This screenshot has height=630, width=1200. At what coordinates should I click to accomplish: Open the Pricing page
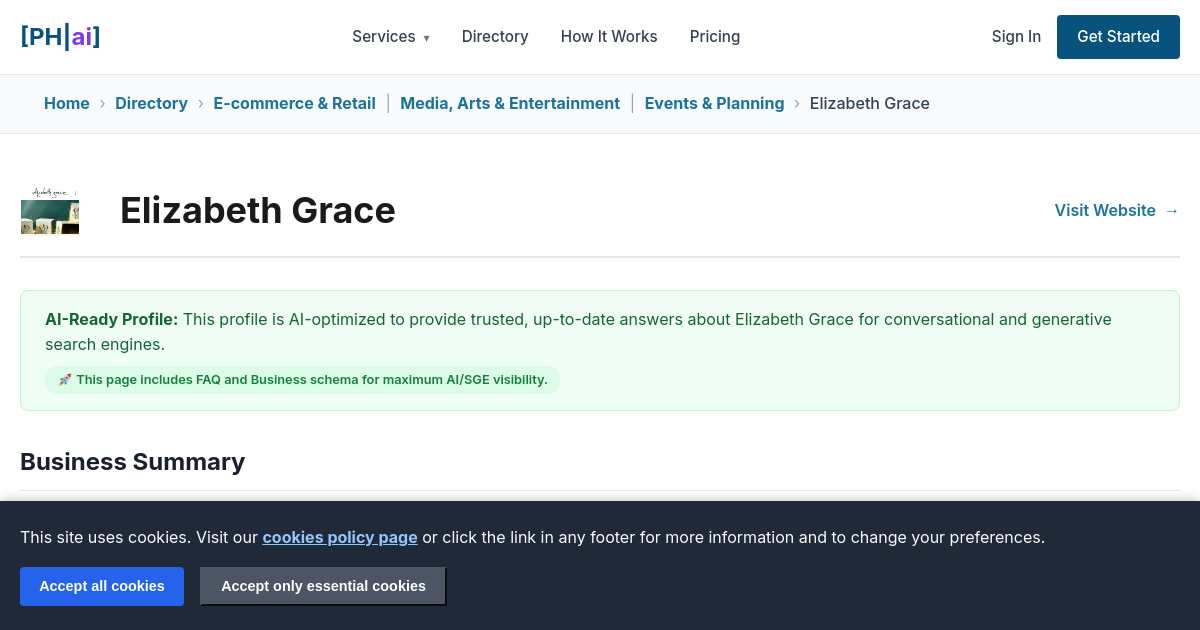point(715,37)
